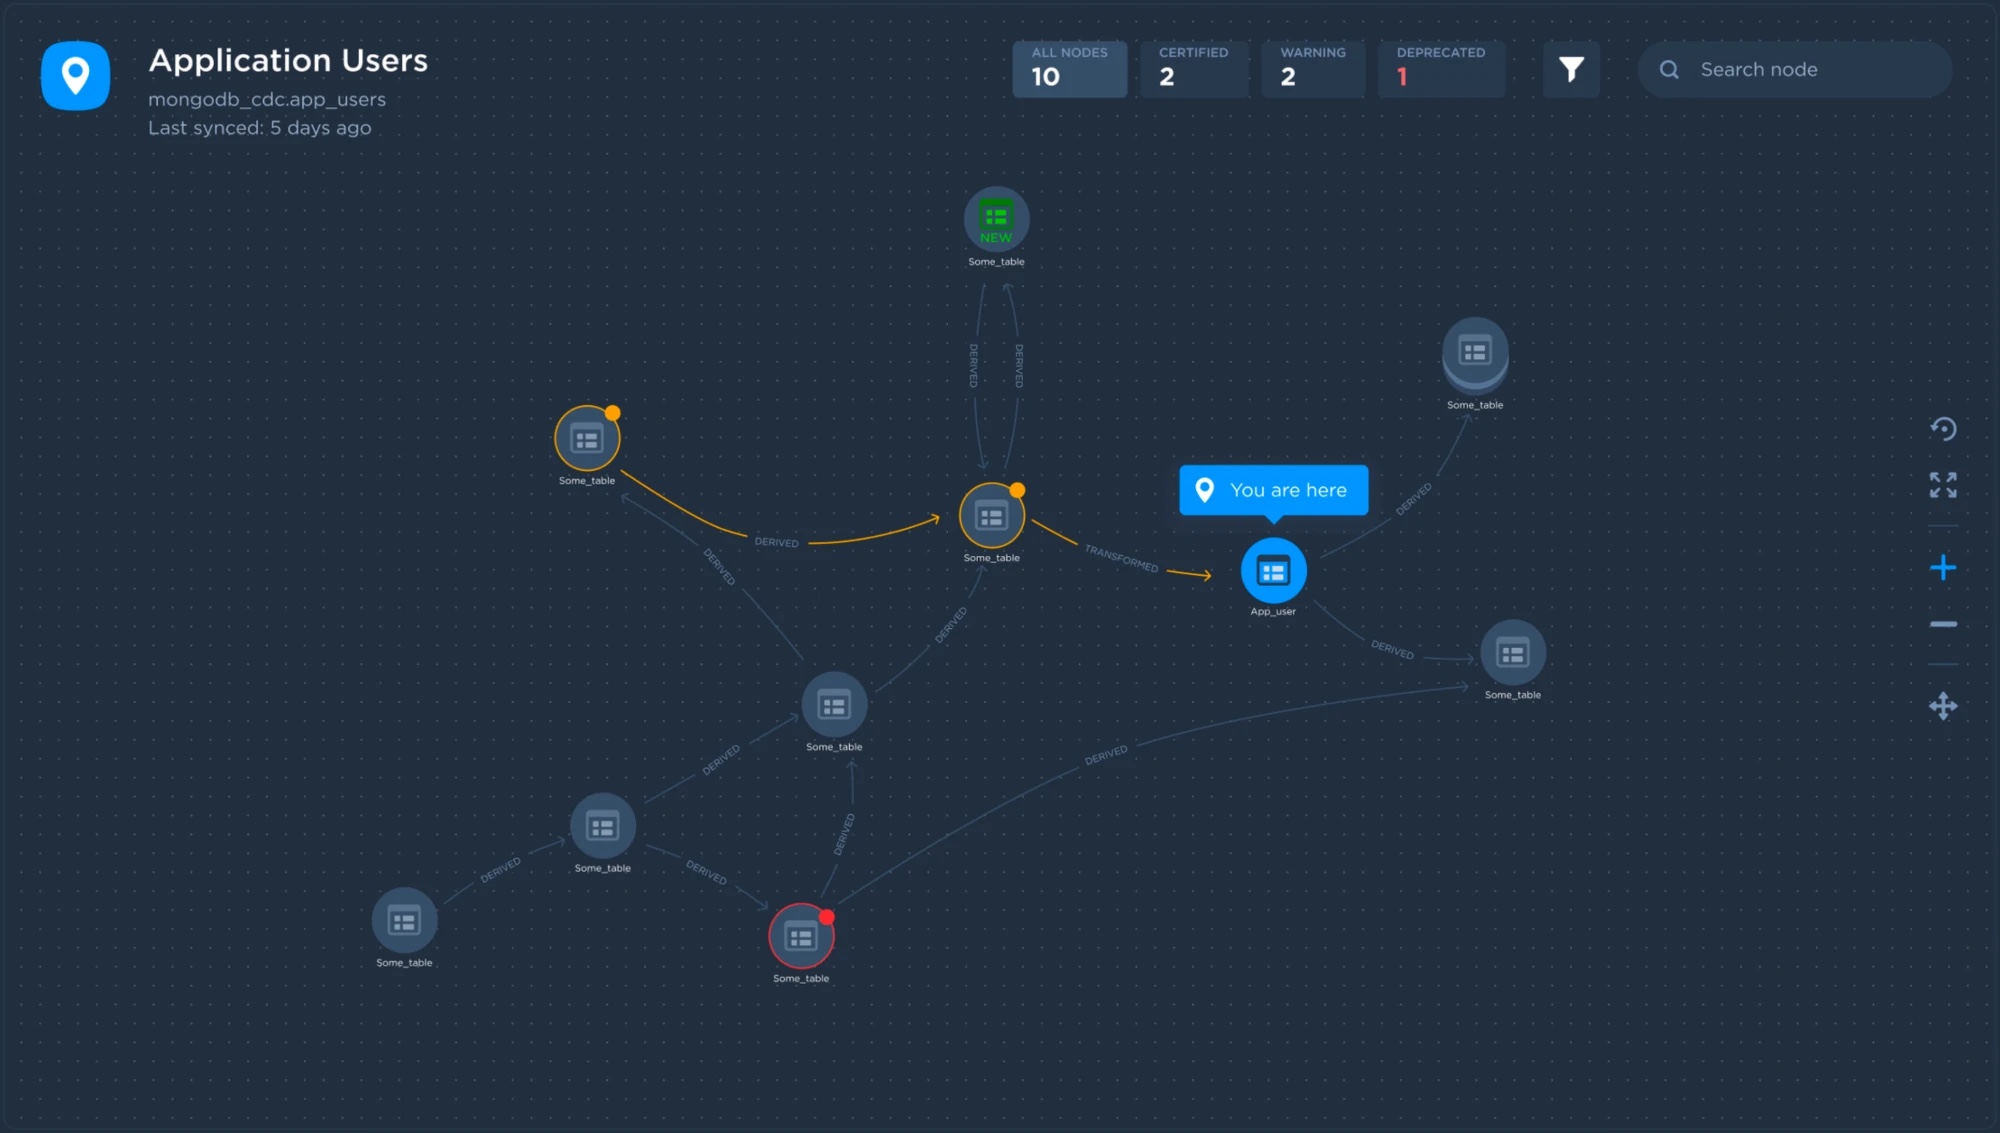2000x1133 pixels.
Task: Click the mongodb_cdc.app_users subtitle
Action: (x=267, y=99)
